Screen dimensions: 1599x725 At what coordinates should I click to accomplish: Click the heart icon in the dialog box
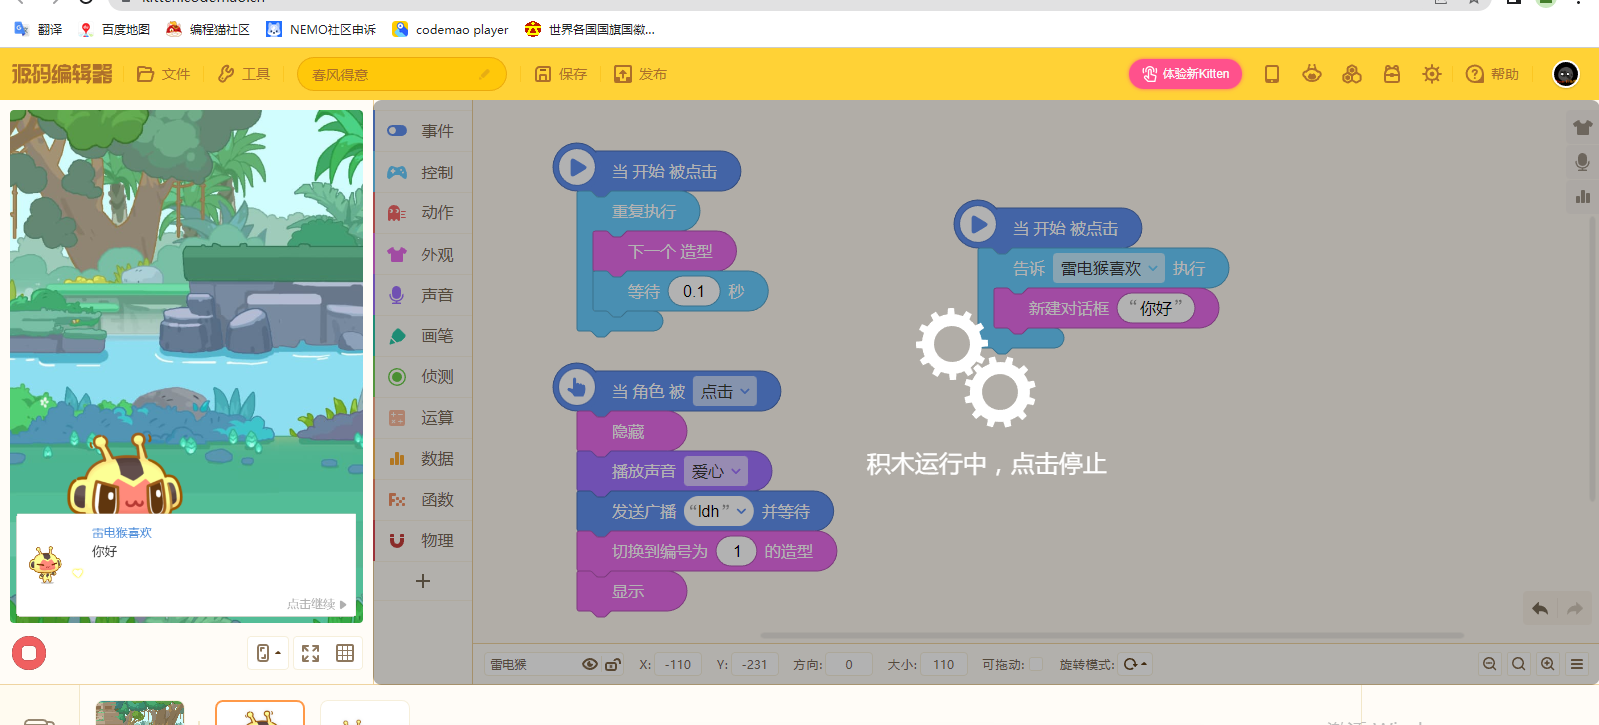78,573
